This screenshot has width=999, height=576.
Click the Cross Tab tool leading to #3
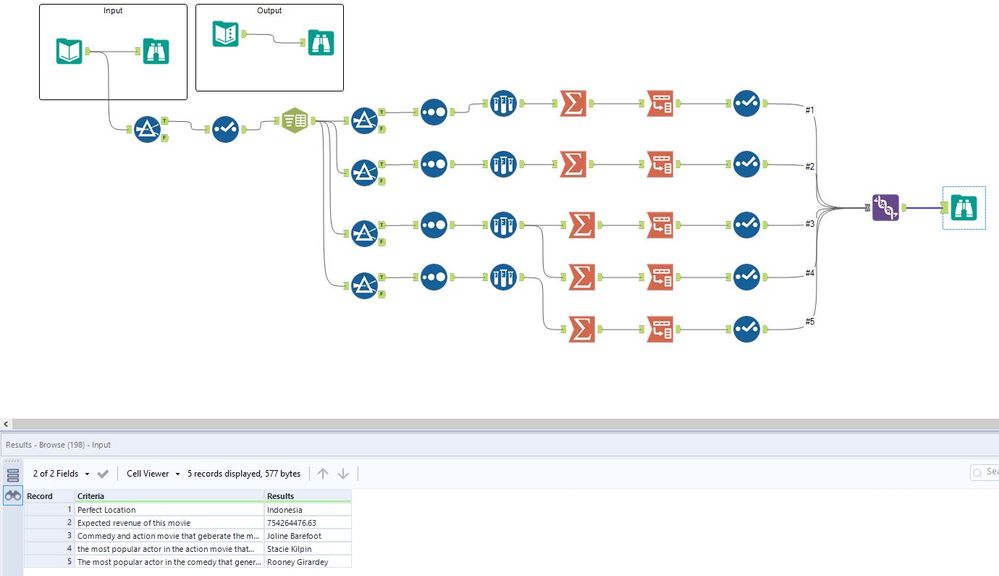click(x=660, y=225)
